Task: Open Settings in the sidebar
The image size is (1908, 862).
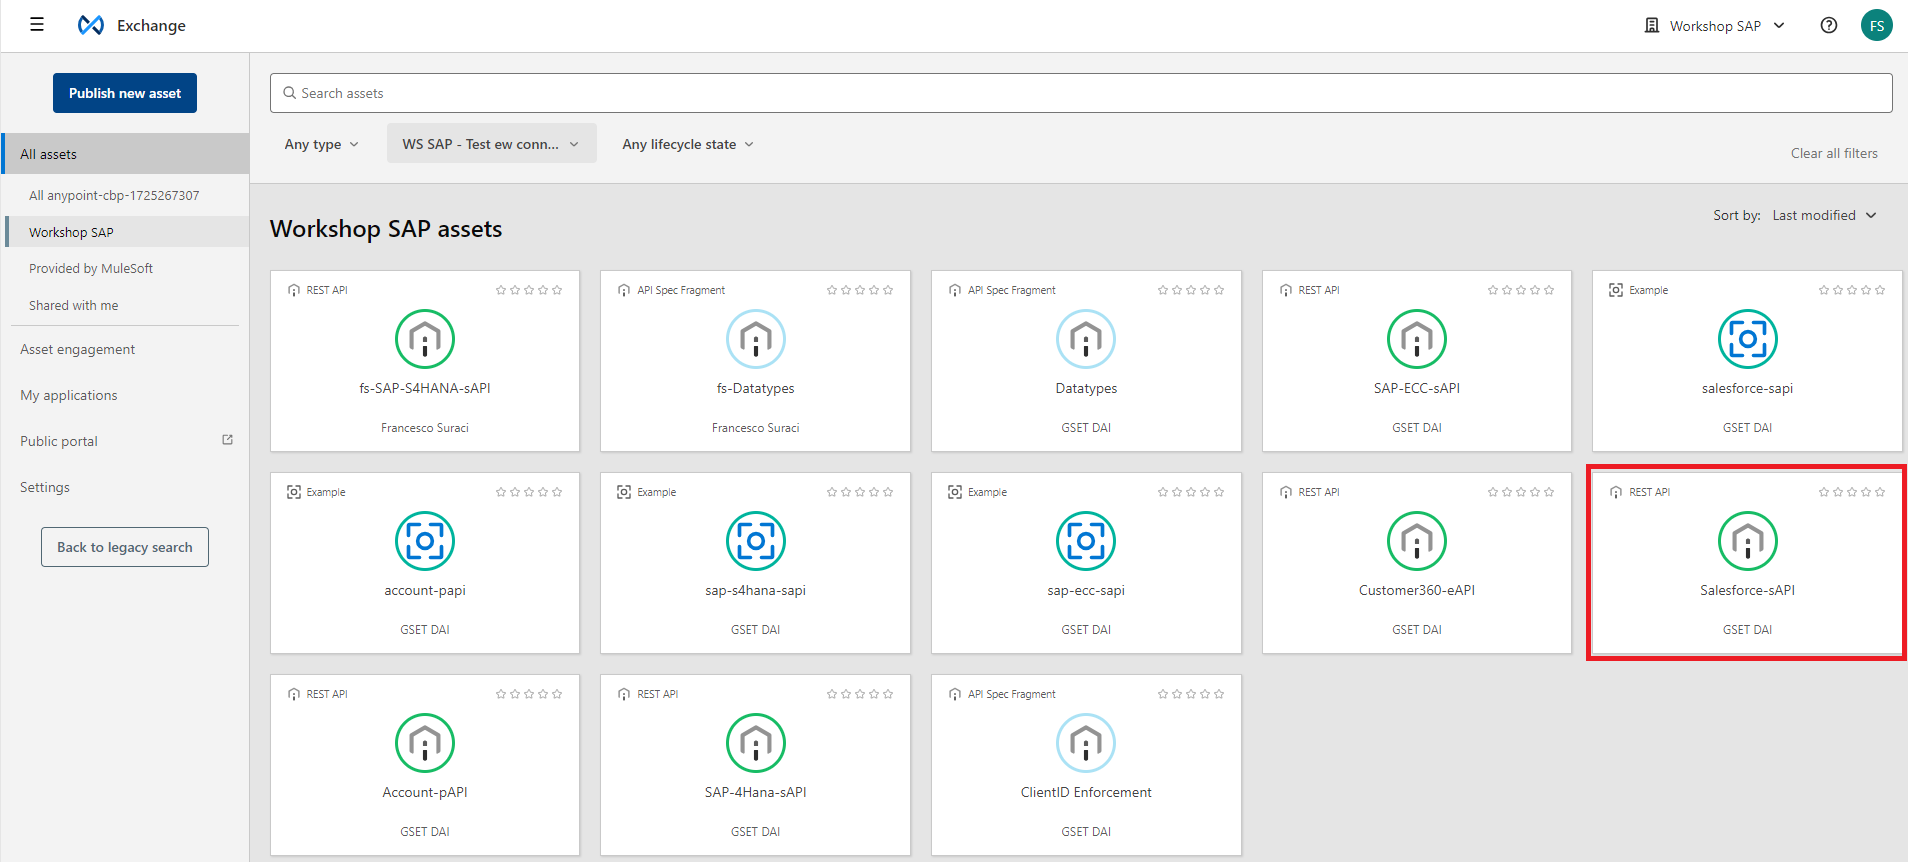Action: click(45, 487)
